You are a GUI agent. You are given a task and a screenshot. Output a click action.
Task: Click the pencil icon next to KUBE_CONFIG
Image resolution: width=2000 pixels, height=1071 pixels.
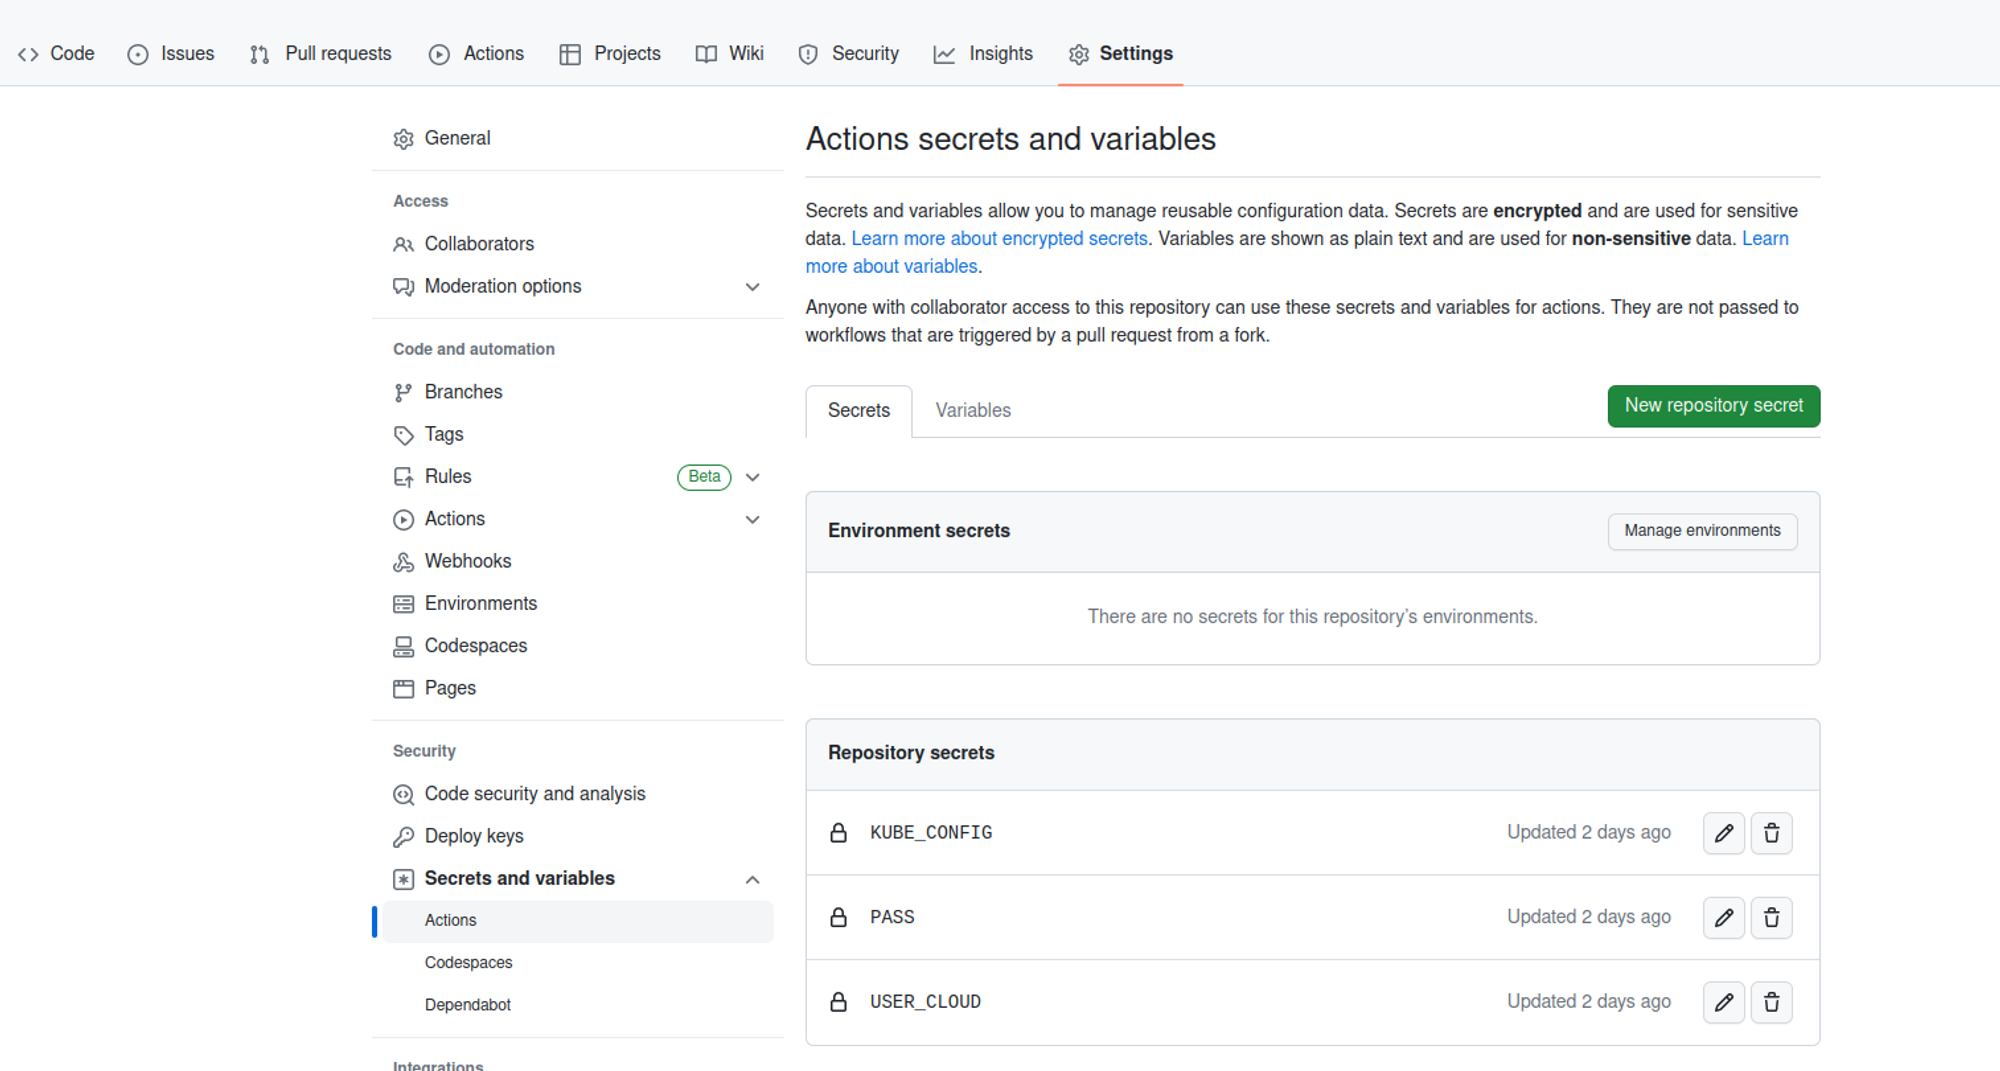tap(1723, 832)
